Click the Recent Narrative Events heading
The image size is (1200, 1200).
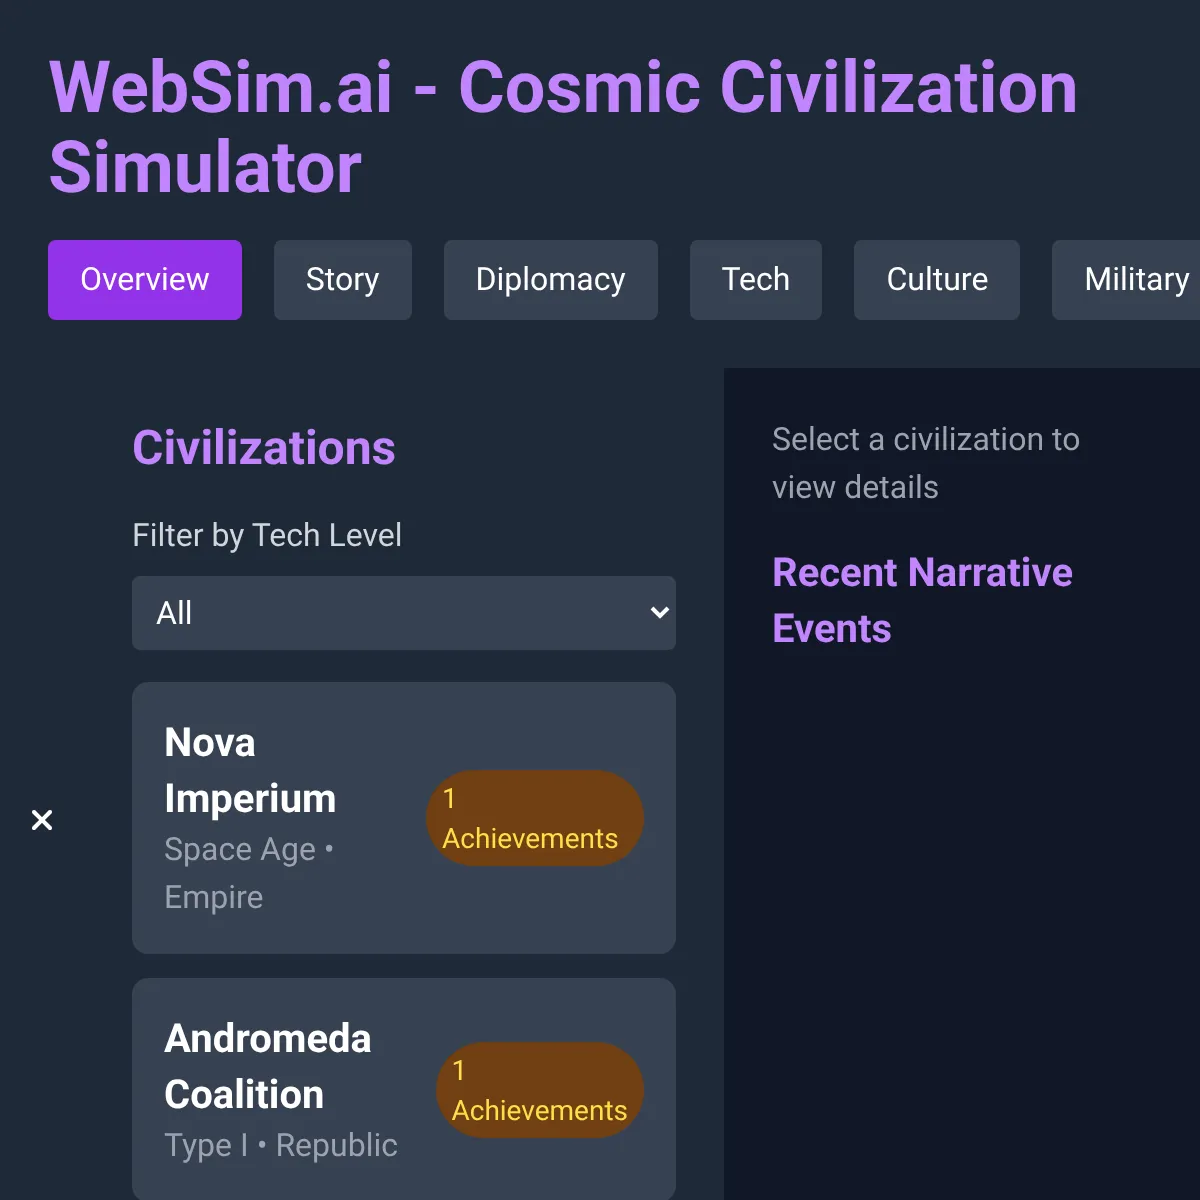point(922,600)
